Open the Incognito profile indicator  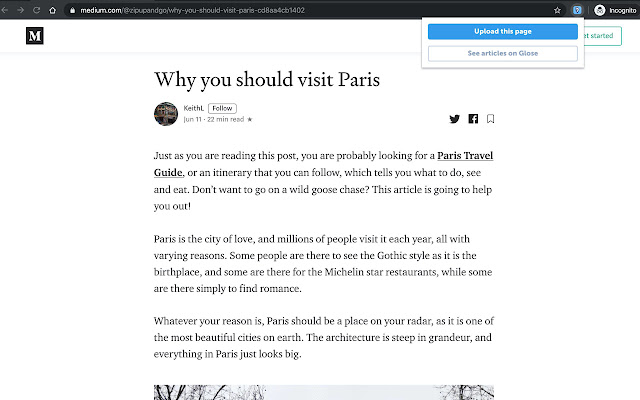click(616, 10)
